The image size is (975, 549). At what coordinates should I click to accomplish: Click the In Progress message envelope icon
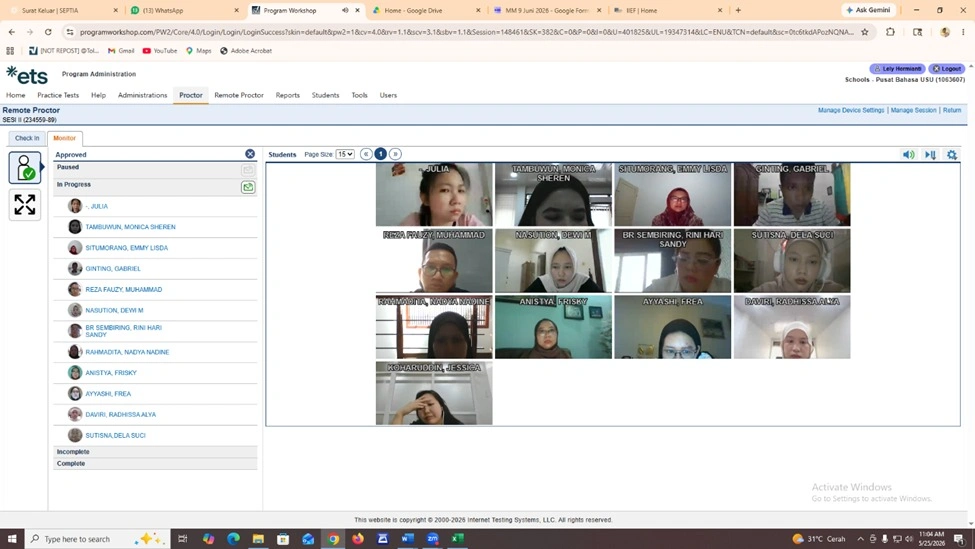247,187
